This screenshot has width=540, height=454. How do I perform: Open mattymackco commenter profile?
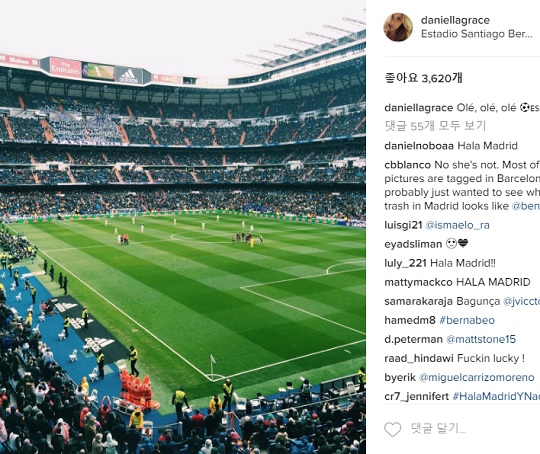coord(418,282)
